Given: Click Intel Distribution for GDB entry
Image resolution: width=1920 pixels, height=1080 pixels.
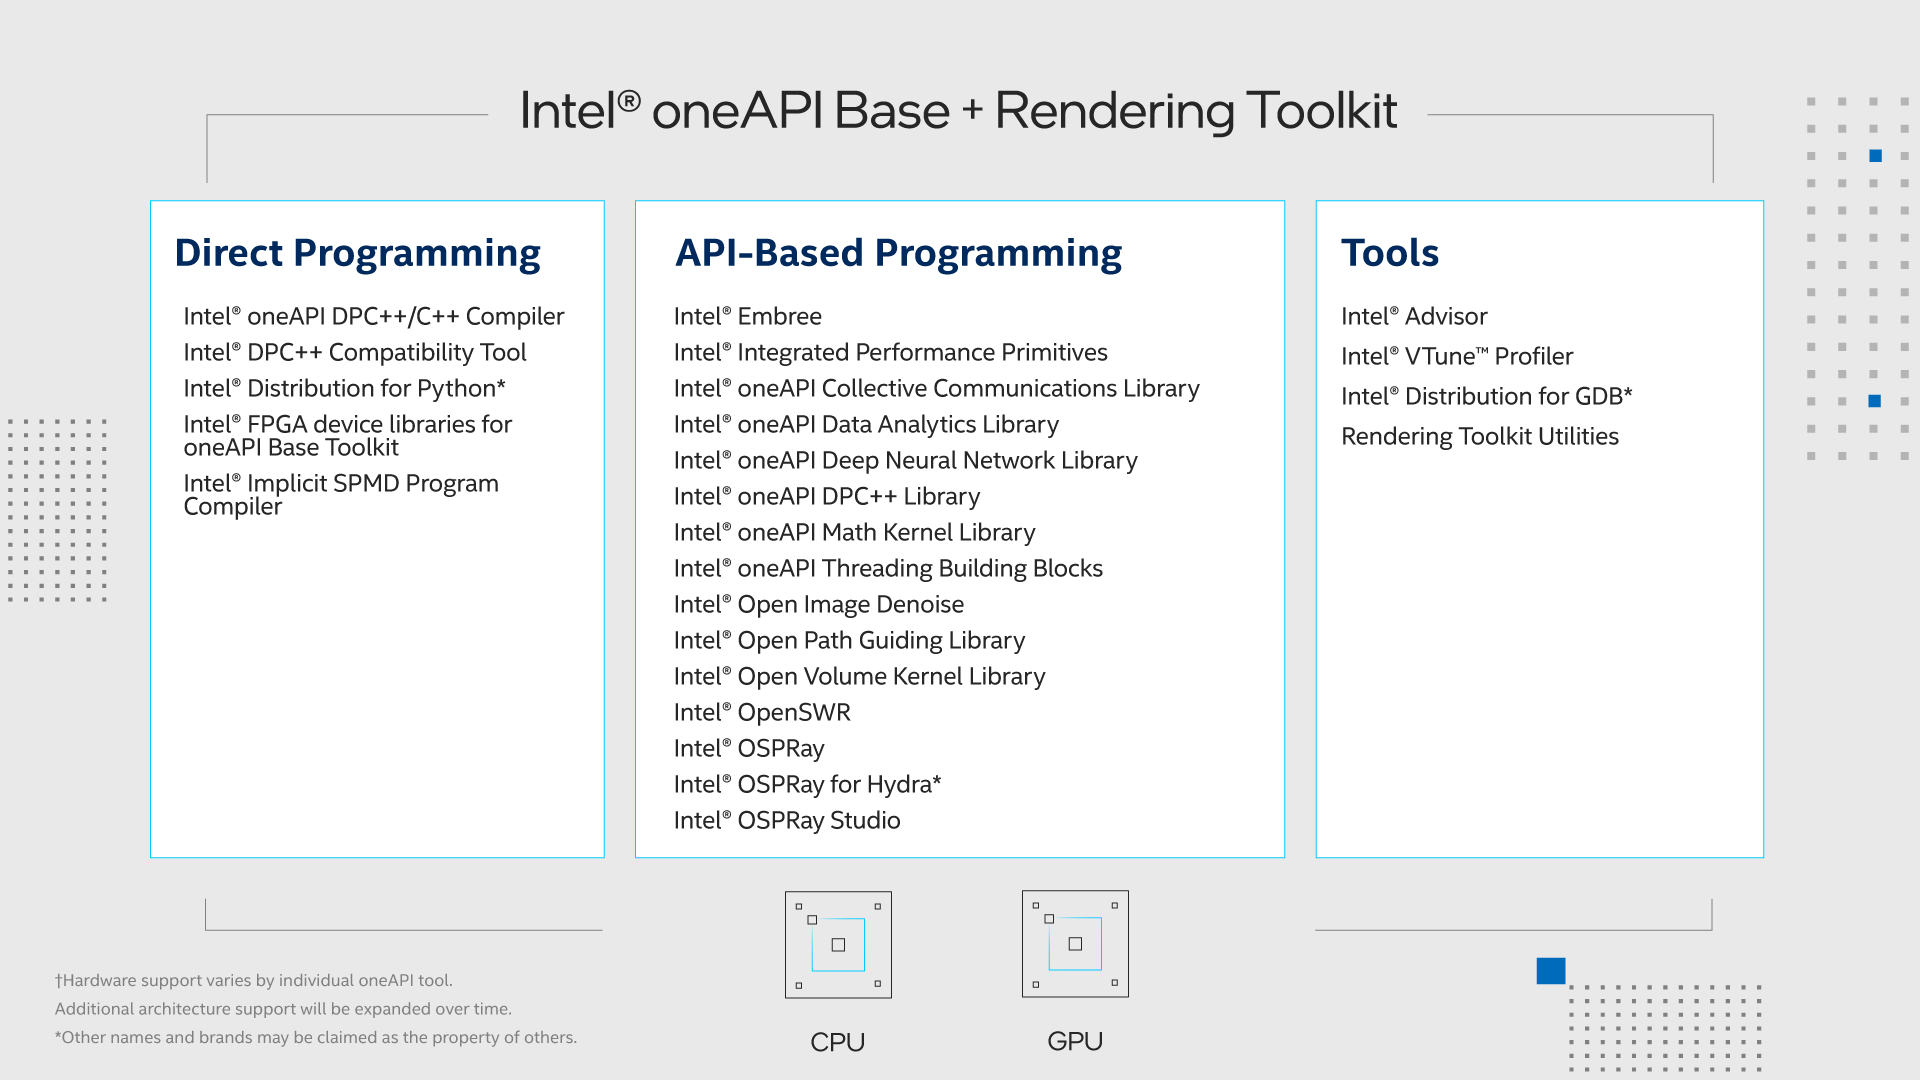Looking at the screenshot, I should pos(1486,396).
